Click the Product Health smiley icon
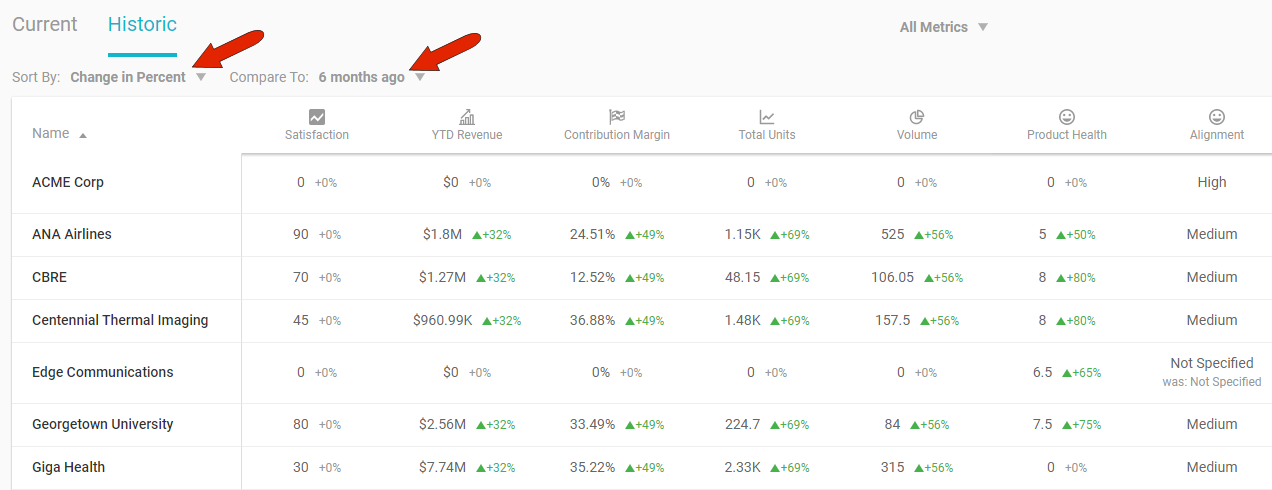 [1067, 117]
